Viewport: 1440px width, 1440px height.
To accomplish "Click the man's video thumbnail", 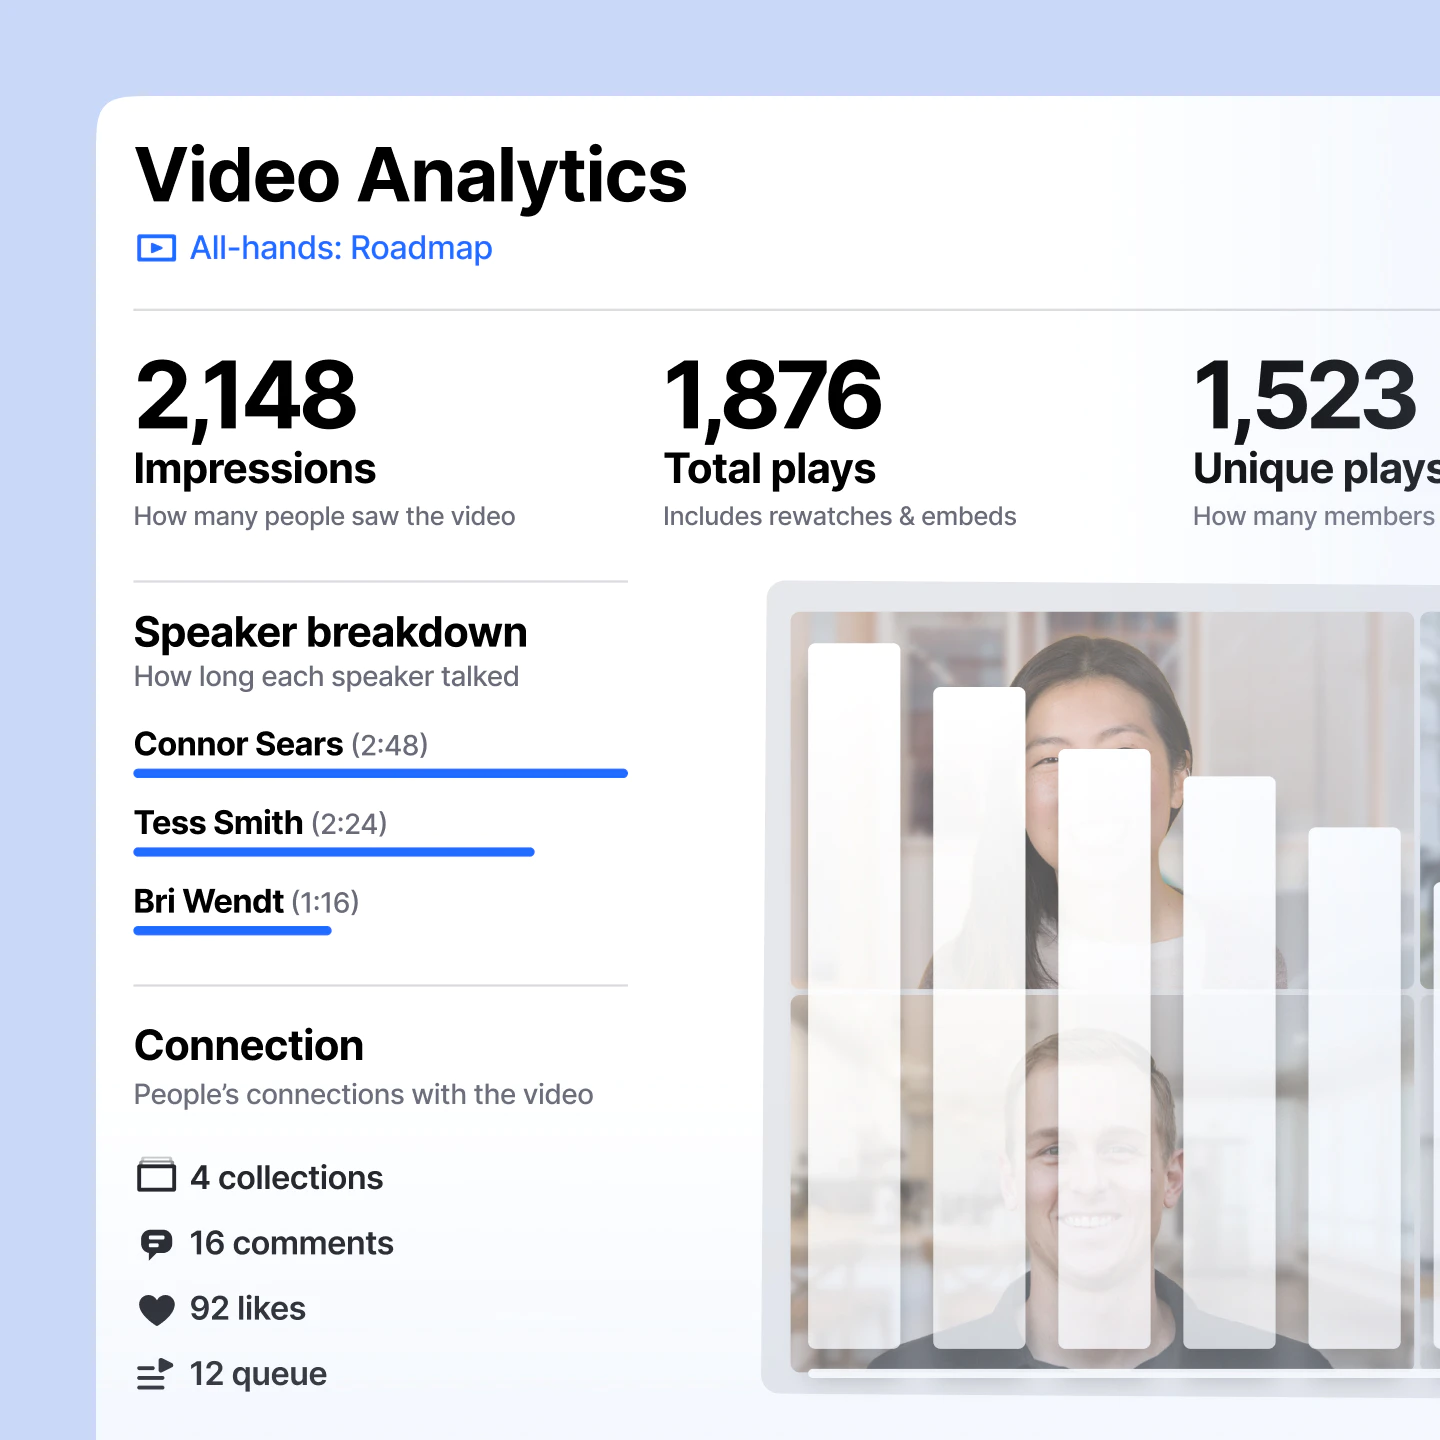I will pyautogui.click(x=1102, y=1182).
